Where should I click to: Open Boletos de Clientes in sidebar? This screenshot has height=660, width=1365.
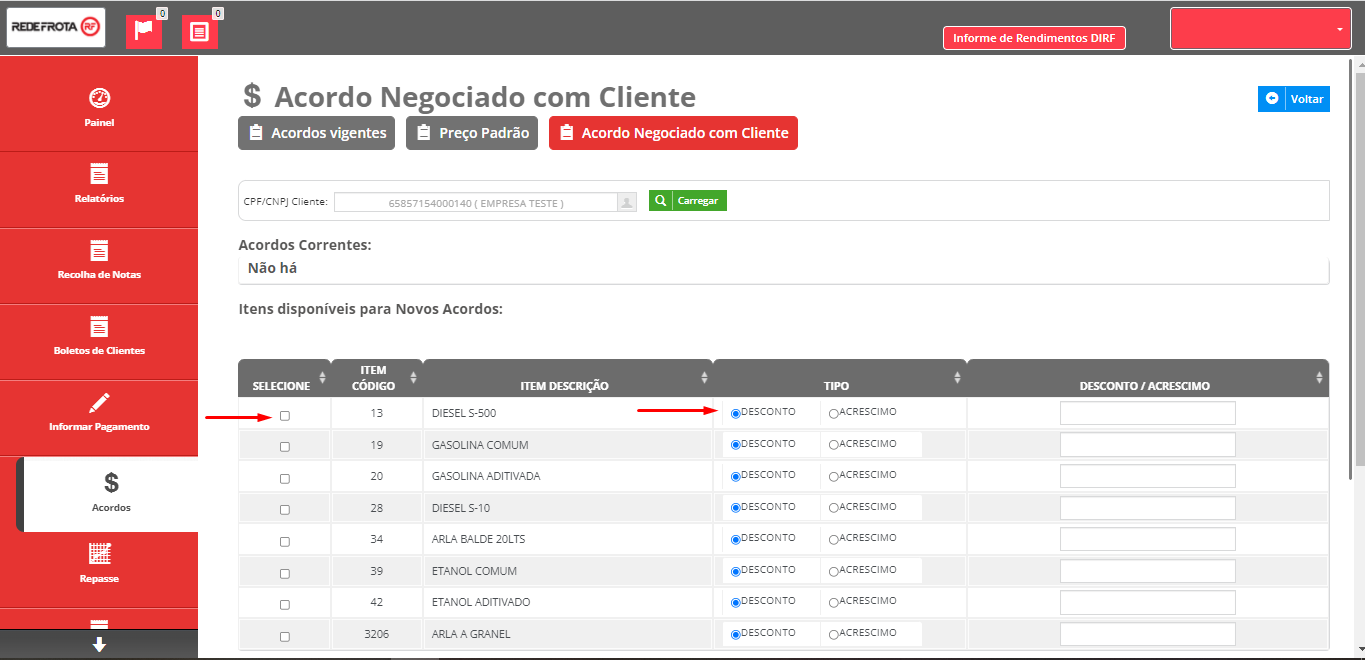click(99, 336)
